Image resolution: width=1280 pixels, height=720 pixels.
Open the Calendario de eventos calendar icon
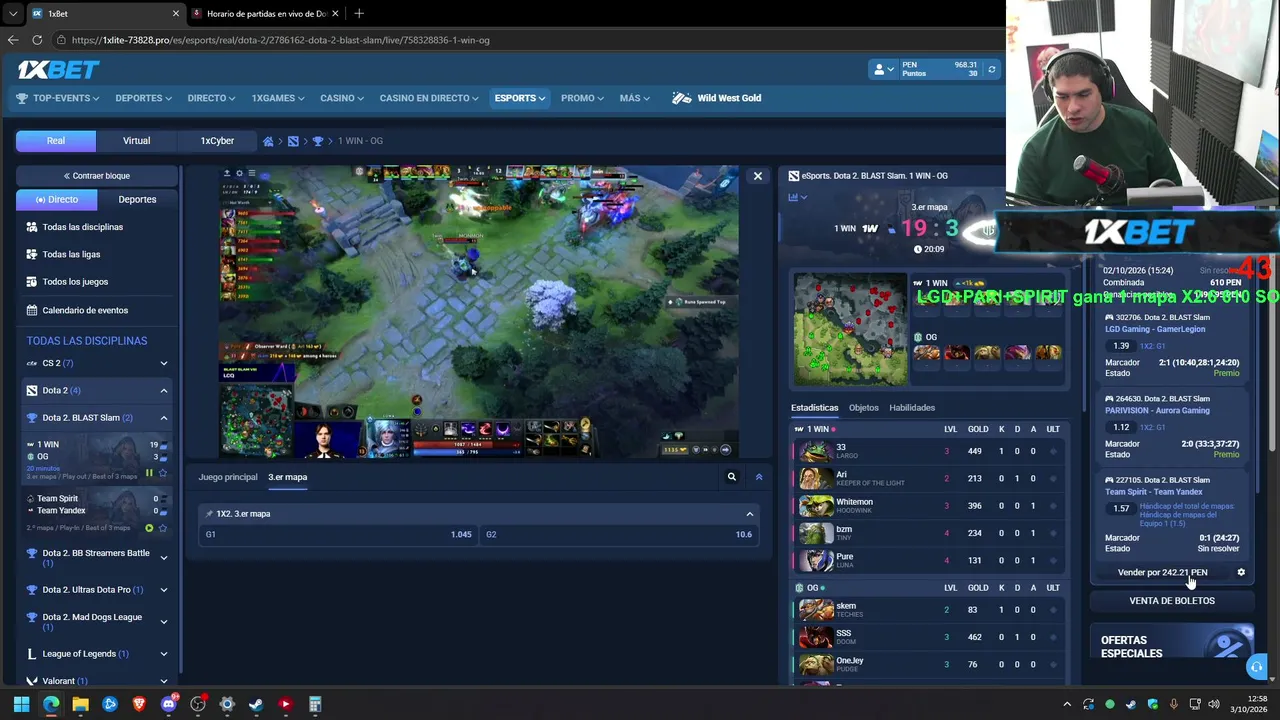tap(32, 310)
